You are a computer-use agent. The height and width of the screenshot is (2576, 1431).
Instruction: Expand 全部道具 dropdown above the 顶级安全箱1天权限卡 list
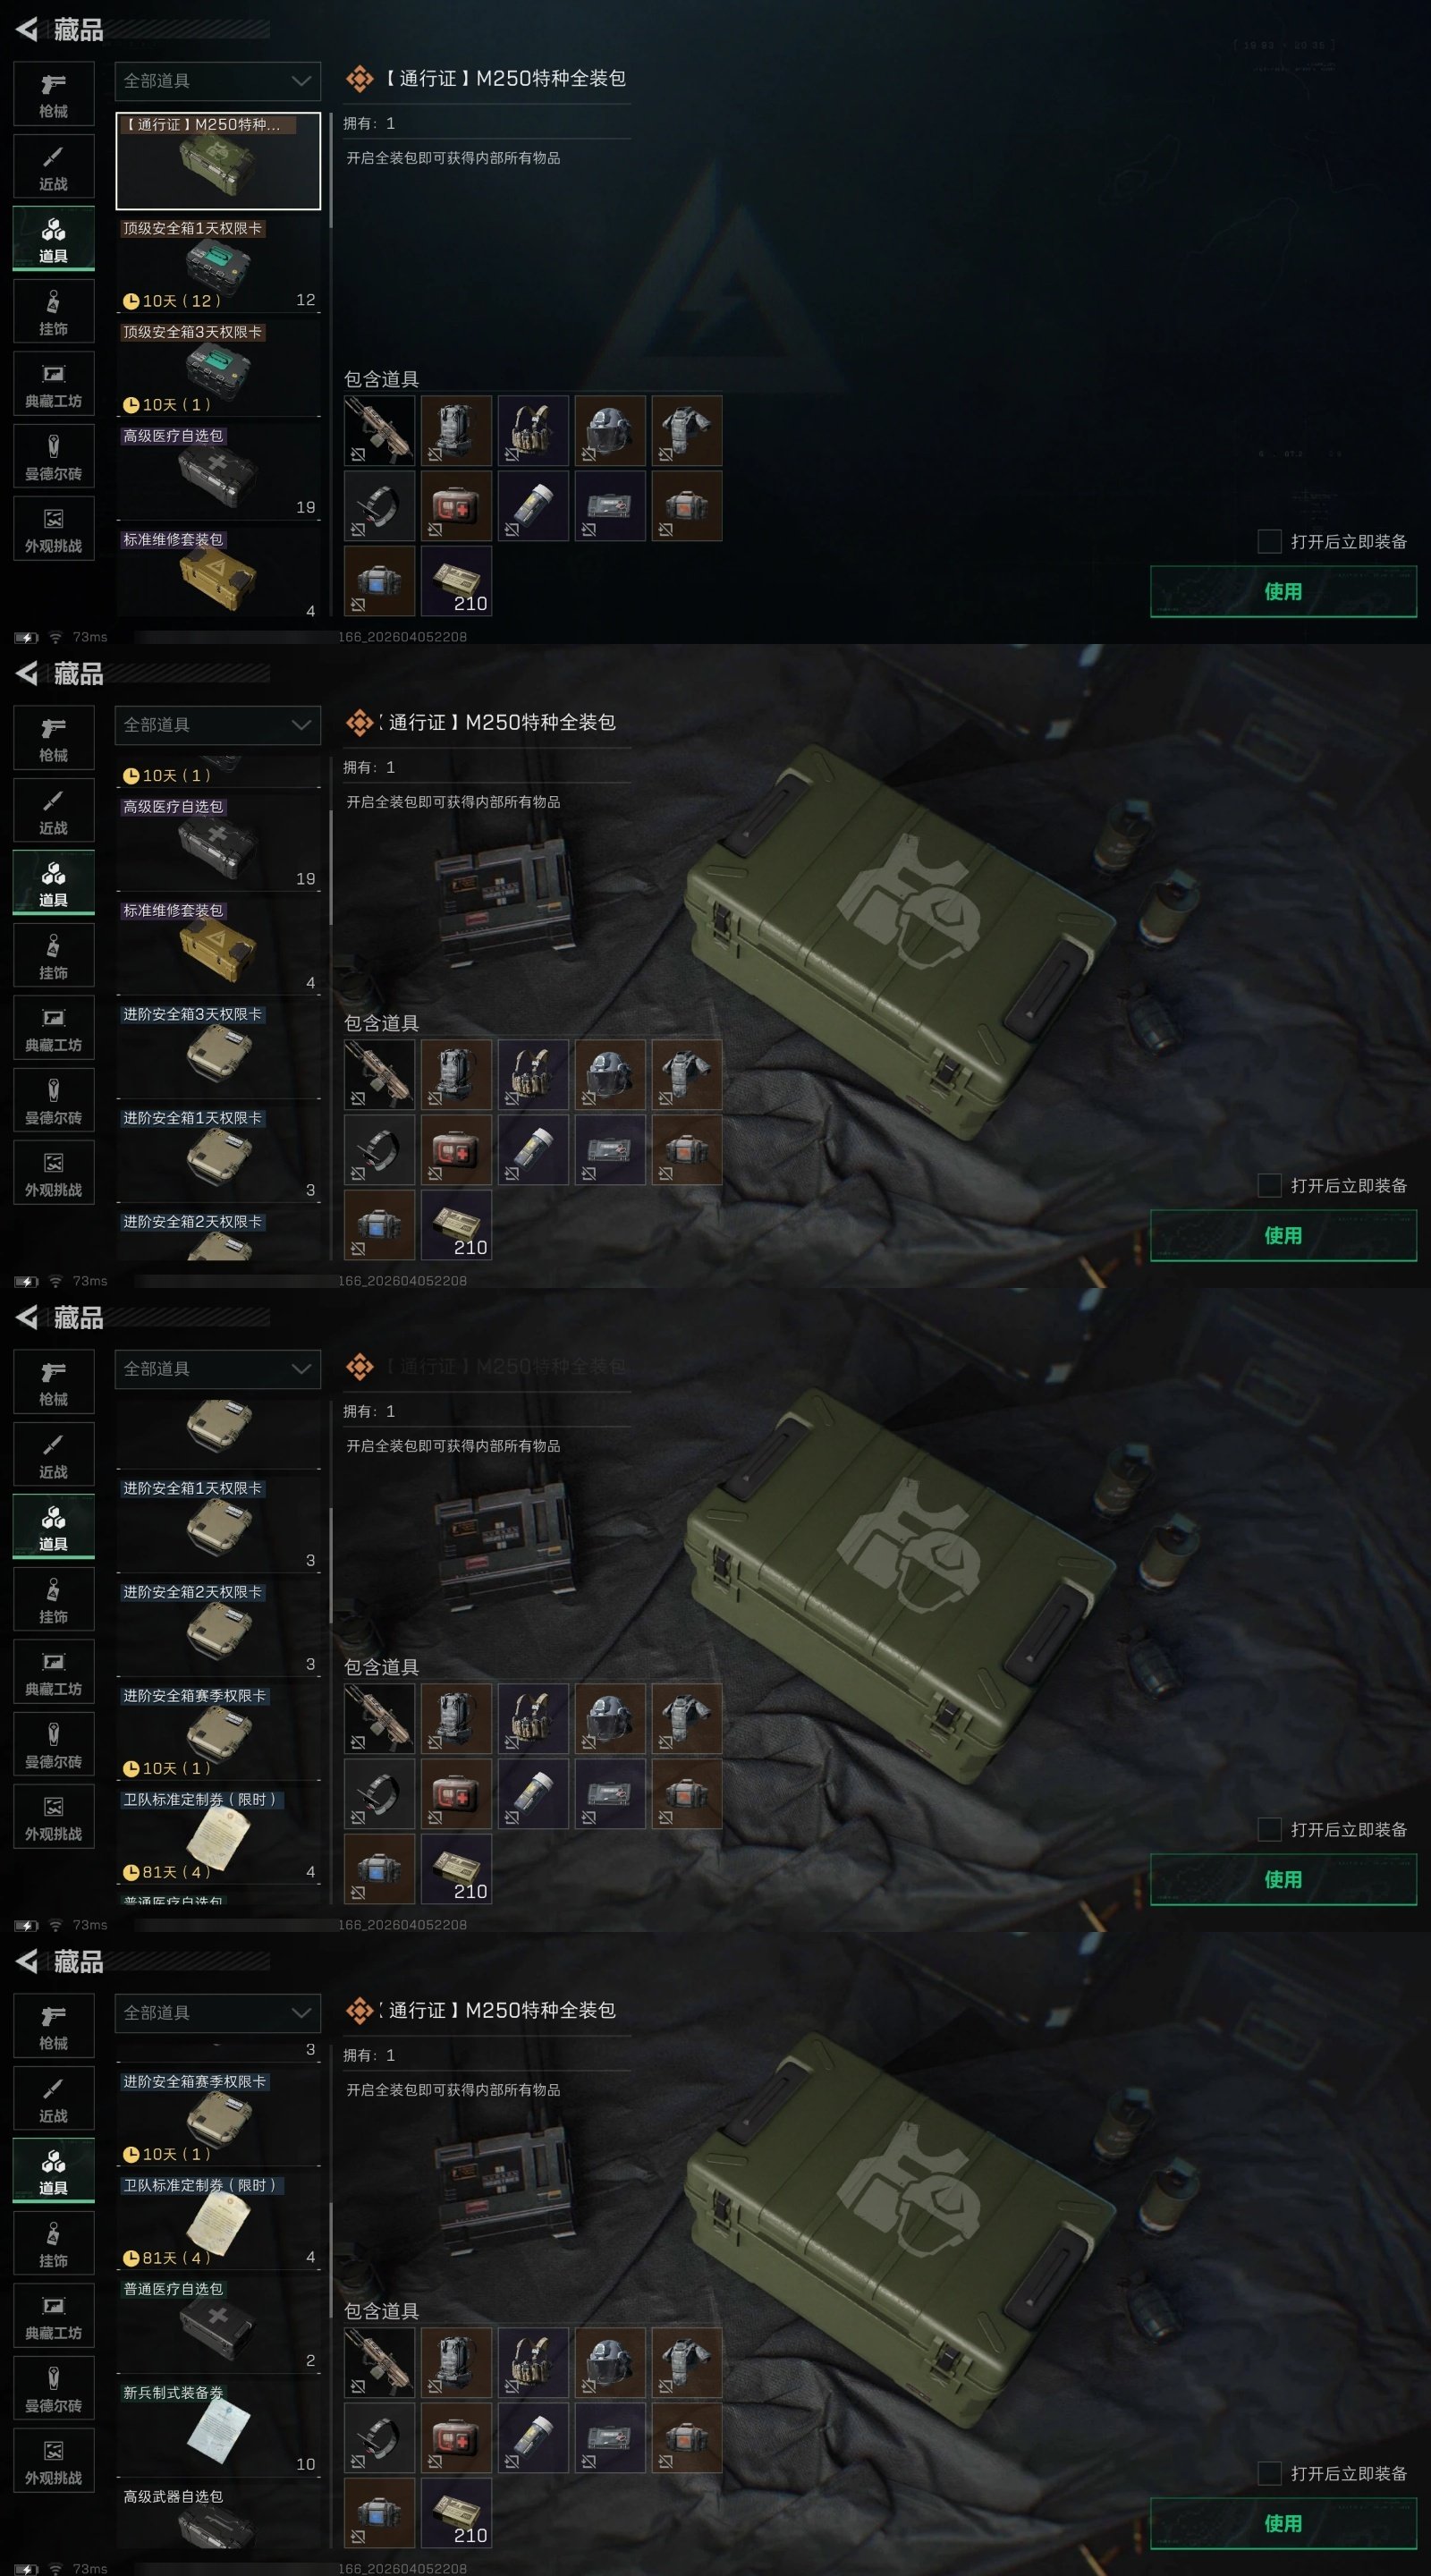pyautogui.click(x=218, y=81)
